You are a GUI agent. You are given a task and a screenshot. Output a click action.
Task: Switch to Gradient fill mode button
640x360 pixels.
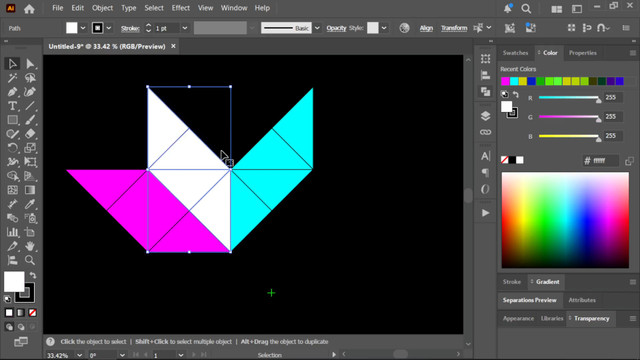[21, 313]
